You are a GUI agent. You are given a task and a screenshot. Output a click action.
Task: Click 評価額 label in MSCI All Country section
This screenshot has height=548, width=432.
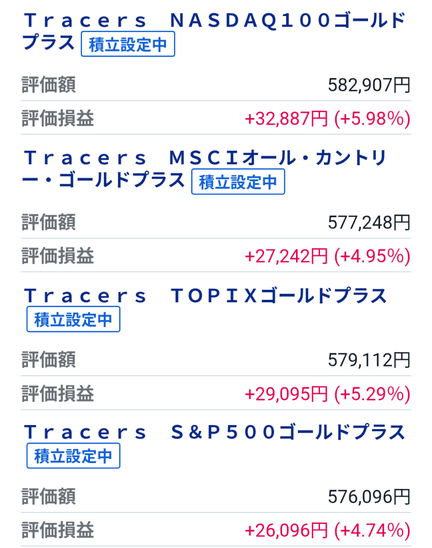[x=49, y=222]
